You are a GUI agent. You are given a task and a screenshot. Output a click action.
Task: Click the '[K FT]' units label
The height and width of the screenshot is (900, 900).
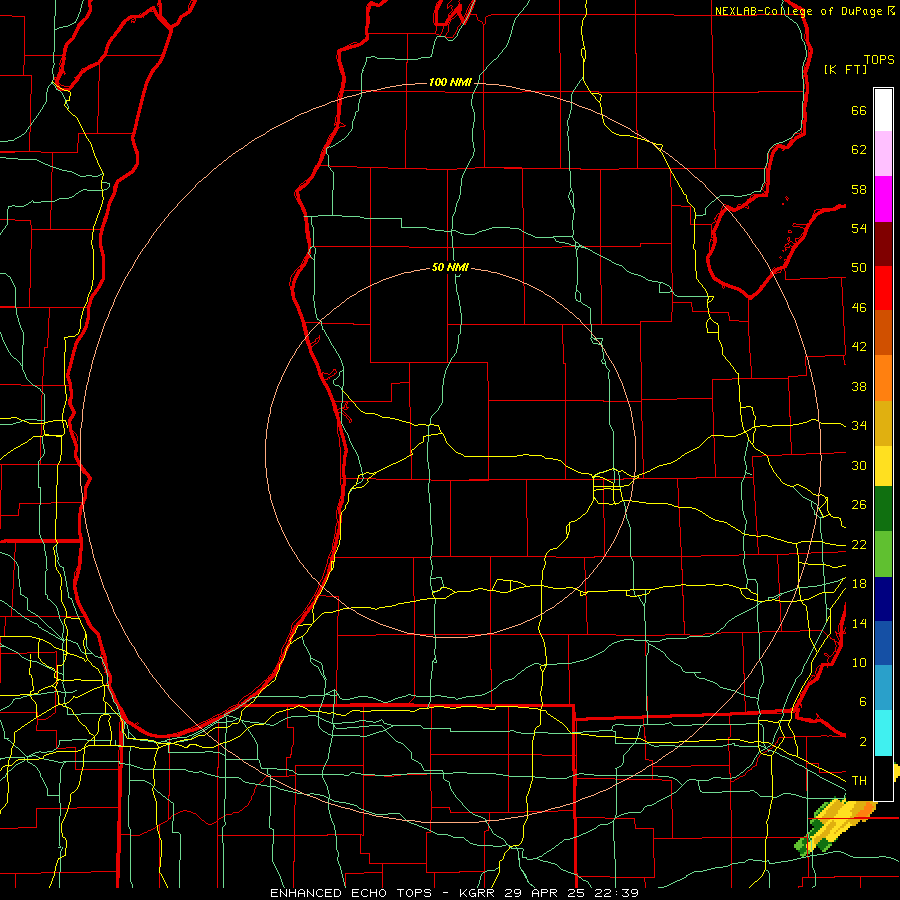point(845,69)
